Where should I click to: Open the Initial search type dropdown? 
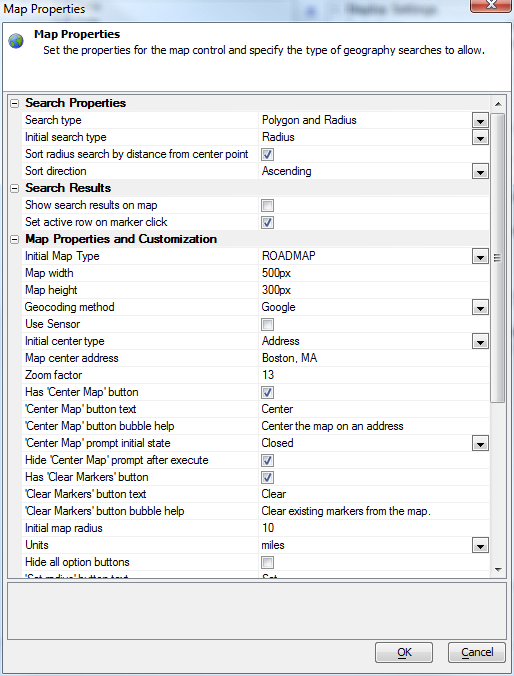click(480, 138)
